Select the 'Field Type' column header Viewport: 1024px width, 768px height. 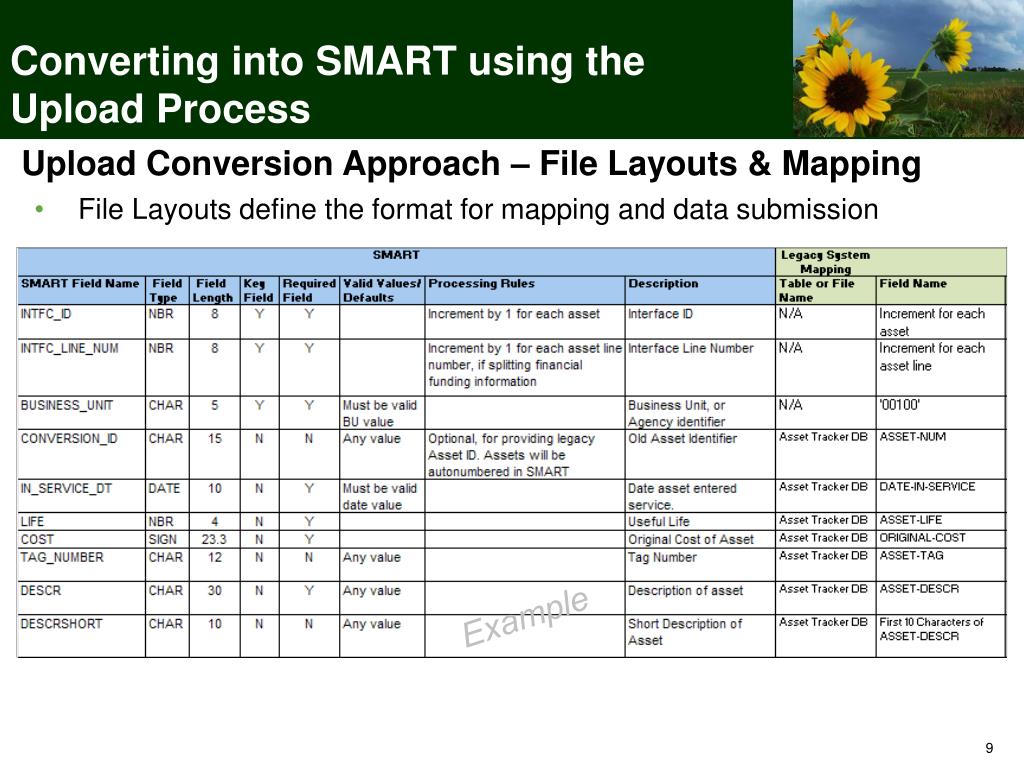coord(167,291)
